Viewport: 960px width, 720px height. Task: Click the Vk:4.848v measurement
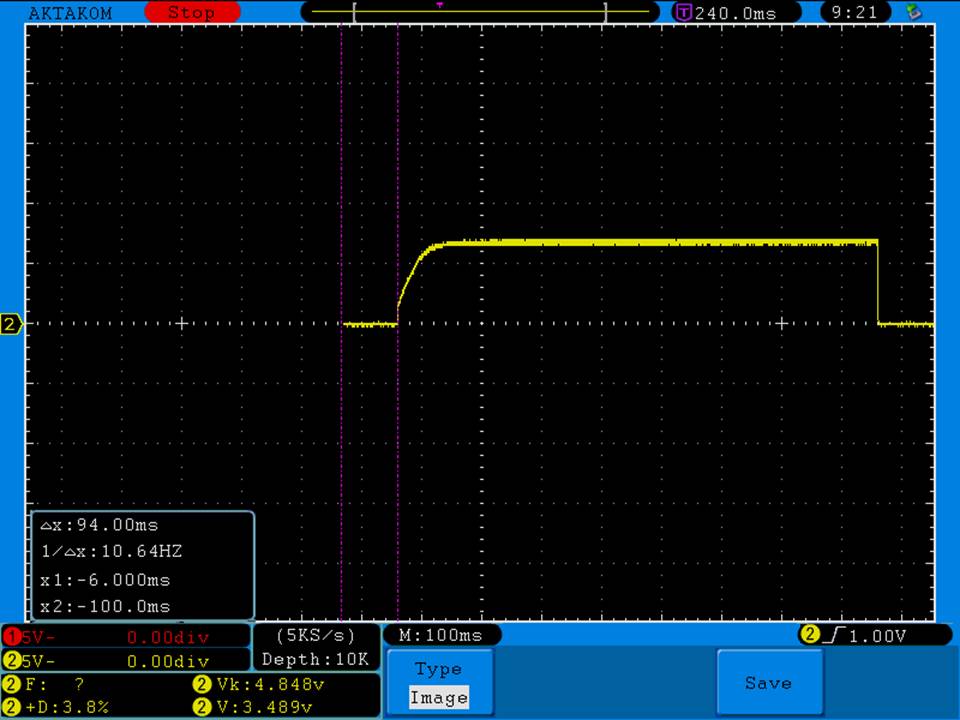[x=269, y=684]
